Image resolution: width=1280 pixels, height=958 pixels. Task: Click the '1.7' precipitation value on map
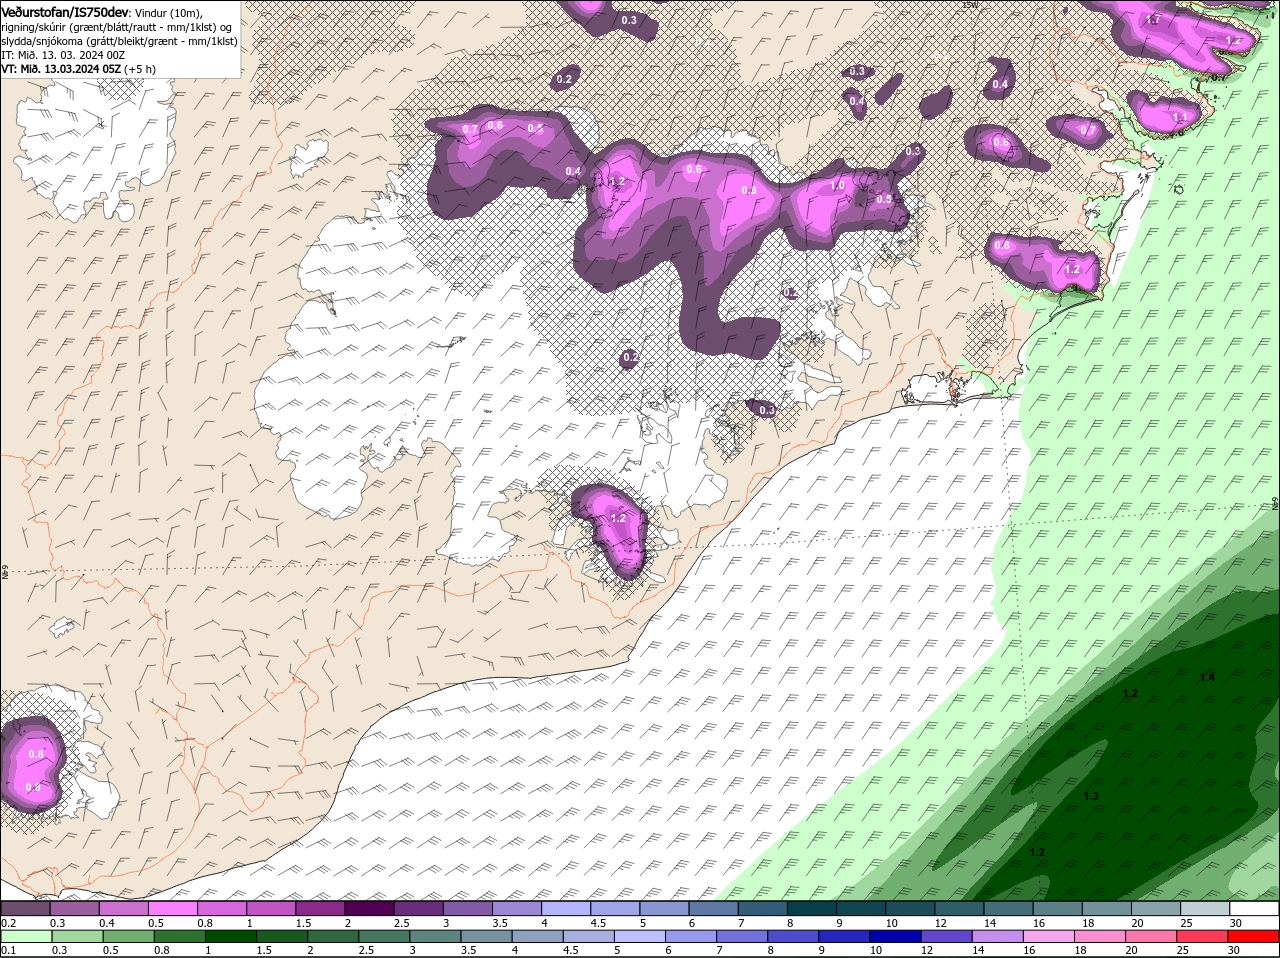tap(1153, 19)
